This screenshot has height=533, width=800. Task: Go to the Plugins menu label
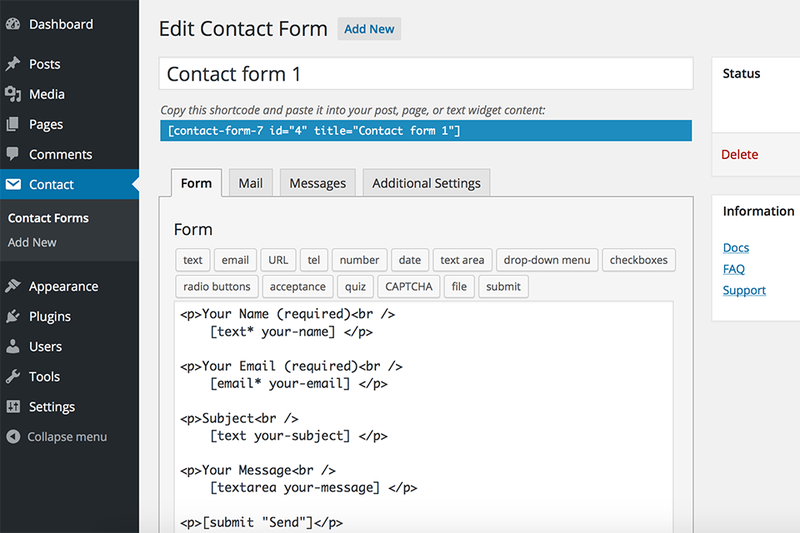50,317
